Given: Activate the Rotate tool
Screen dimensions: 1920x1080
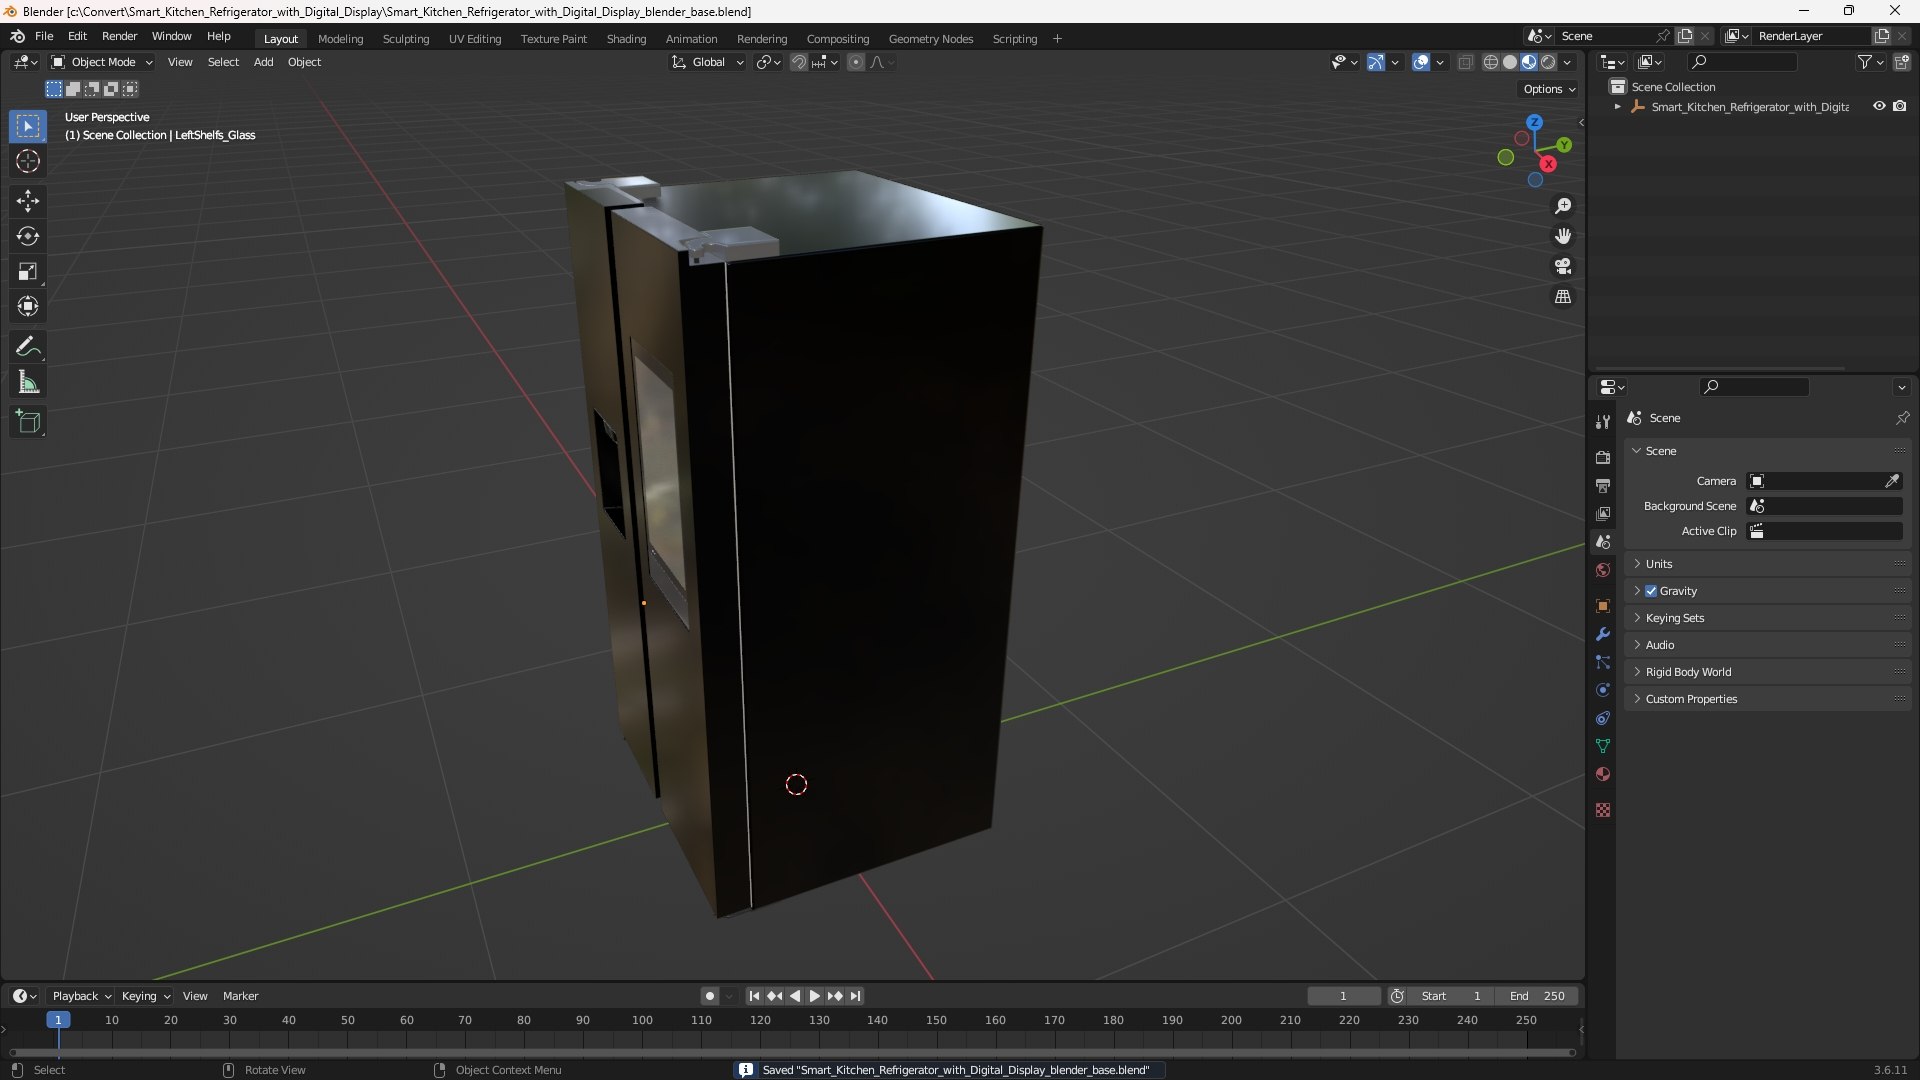Looking at the screenshot, I should (27, 236).
